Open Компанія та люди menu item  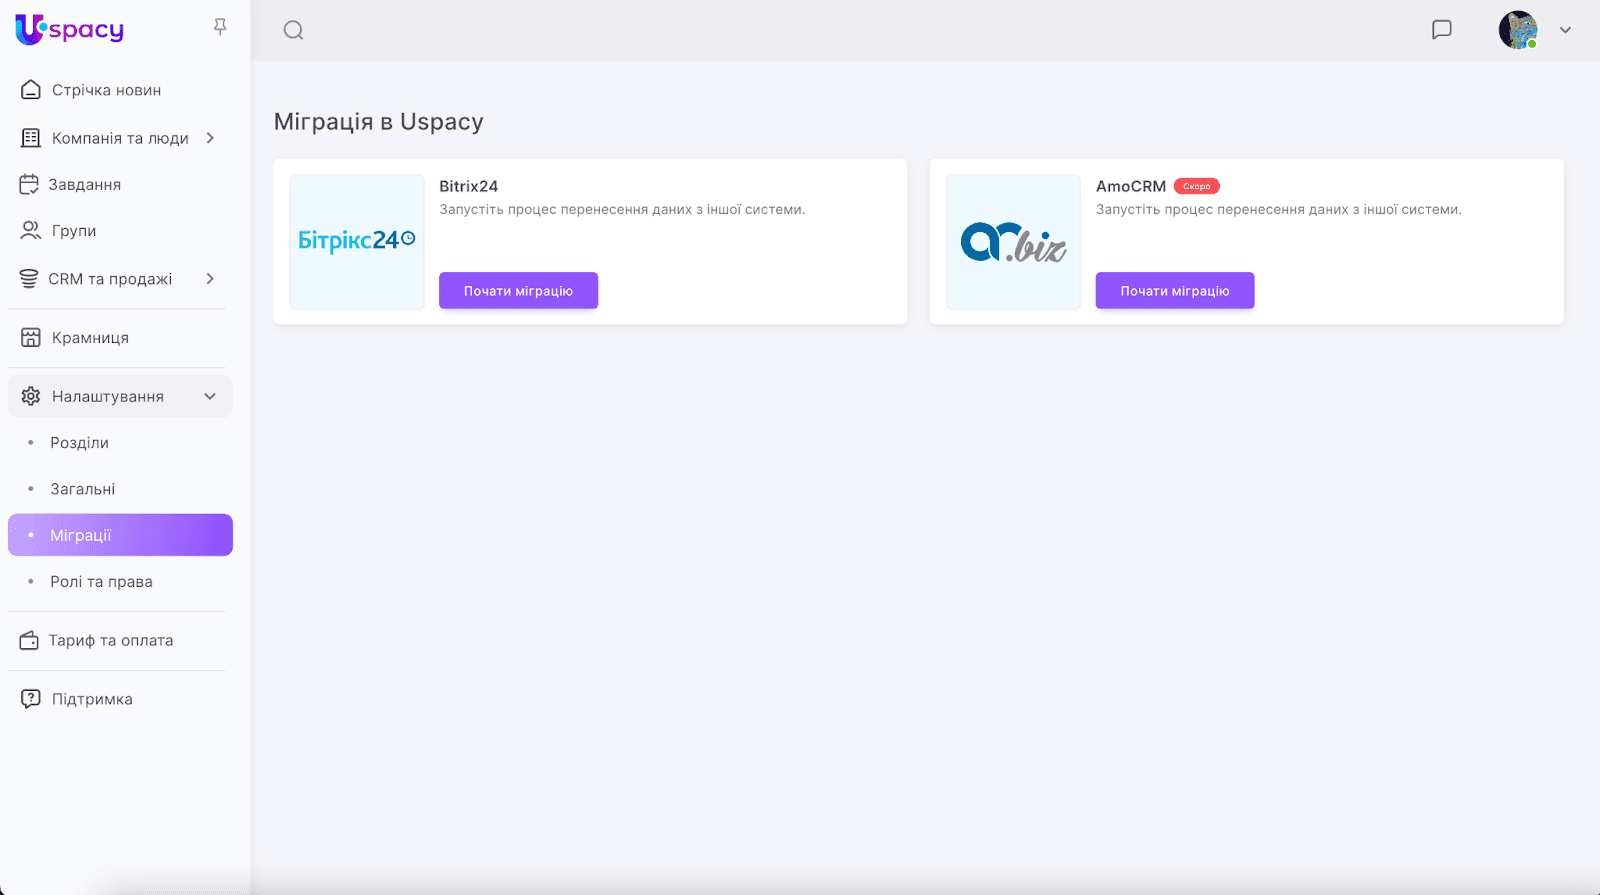[120, 138]
